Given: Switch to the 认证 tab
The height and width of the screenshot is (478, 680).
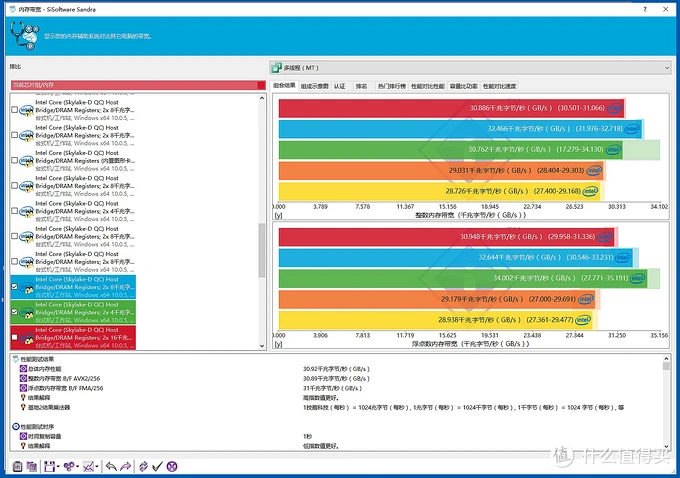Looking at the screenshot, I should point(340,86).
